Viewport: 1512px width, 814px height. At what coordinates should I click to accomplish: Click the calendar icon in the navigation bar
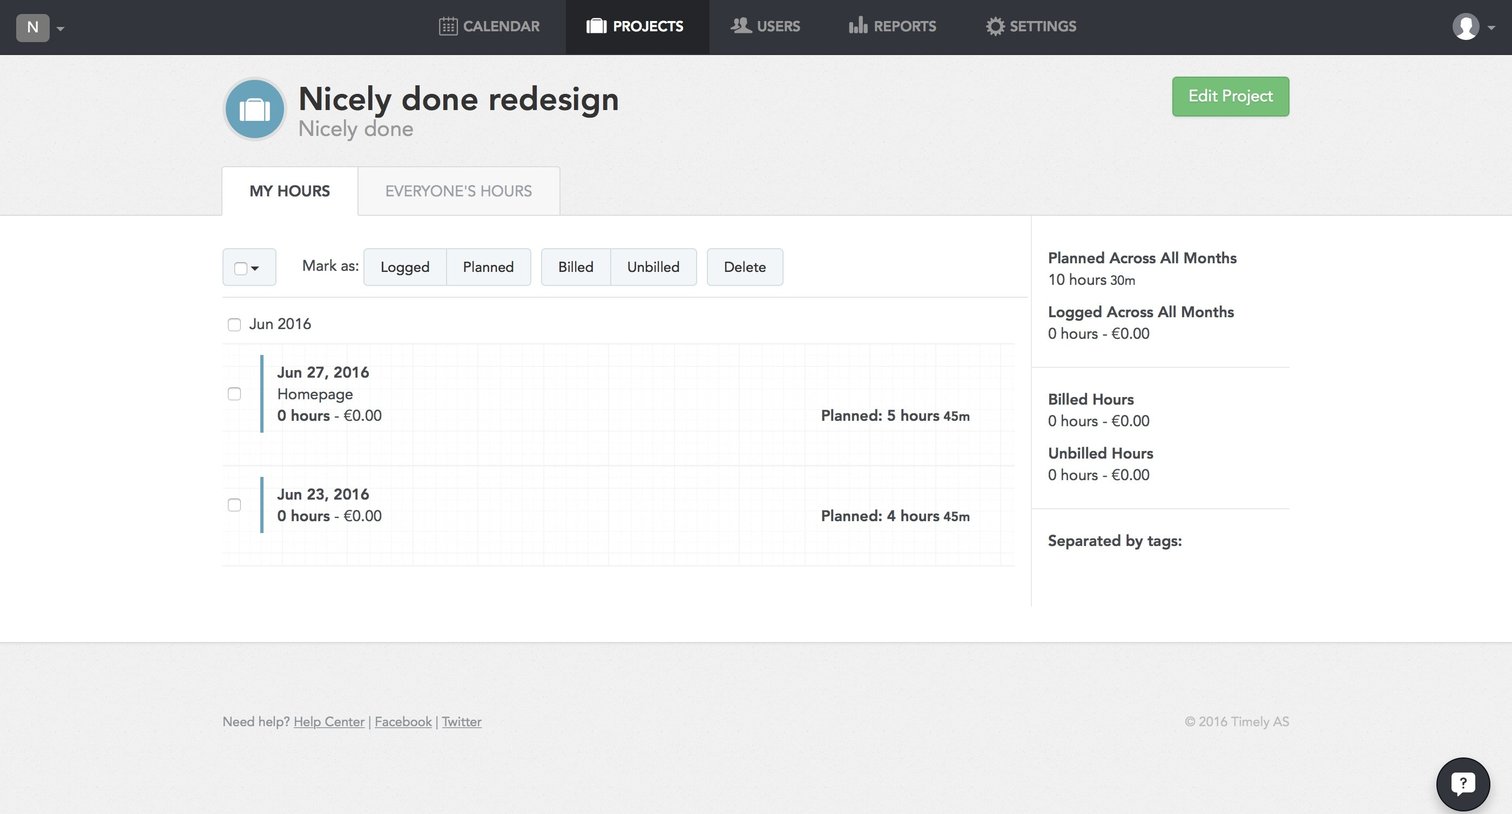(x=448, y=26)
